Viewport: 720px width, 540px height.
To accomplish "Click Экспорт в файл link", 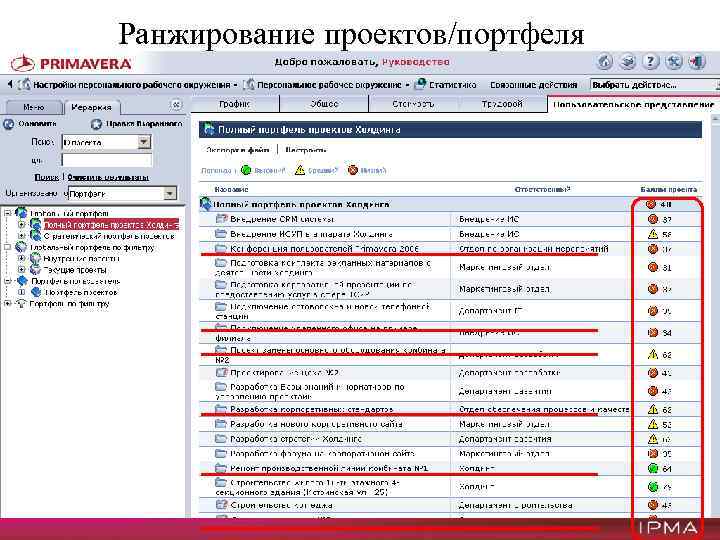I will [x=237, y=150].
